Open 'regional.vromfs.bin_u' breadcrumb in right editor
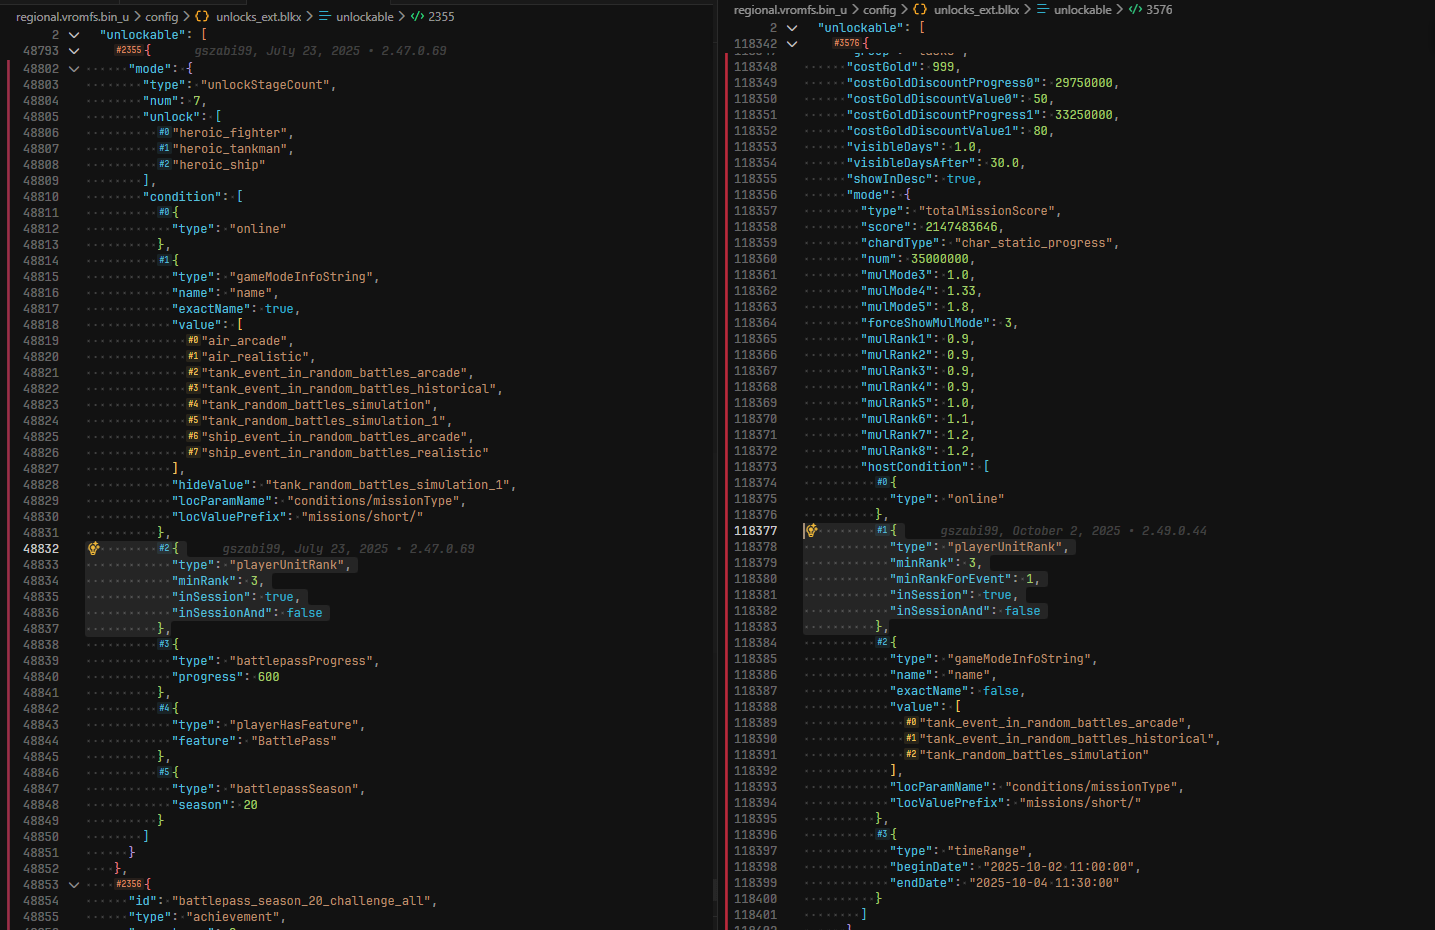 (790, 10)
